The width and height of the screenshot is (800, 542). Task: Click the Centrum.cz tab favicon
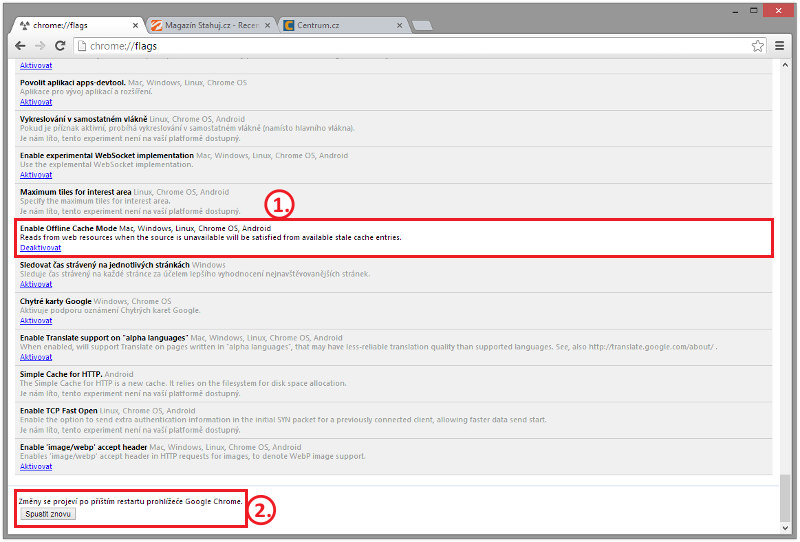click(x=289, y=25)
